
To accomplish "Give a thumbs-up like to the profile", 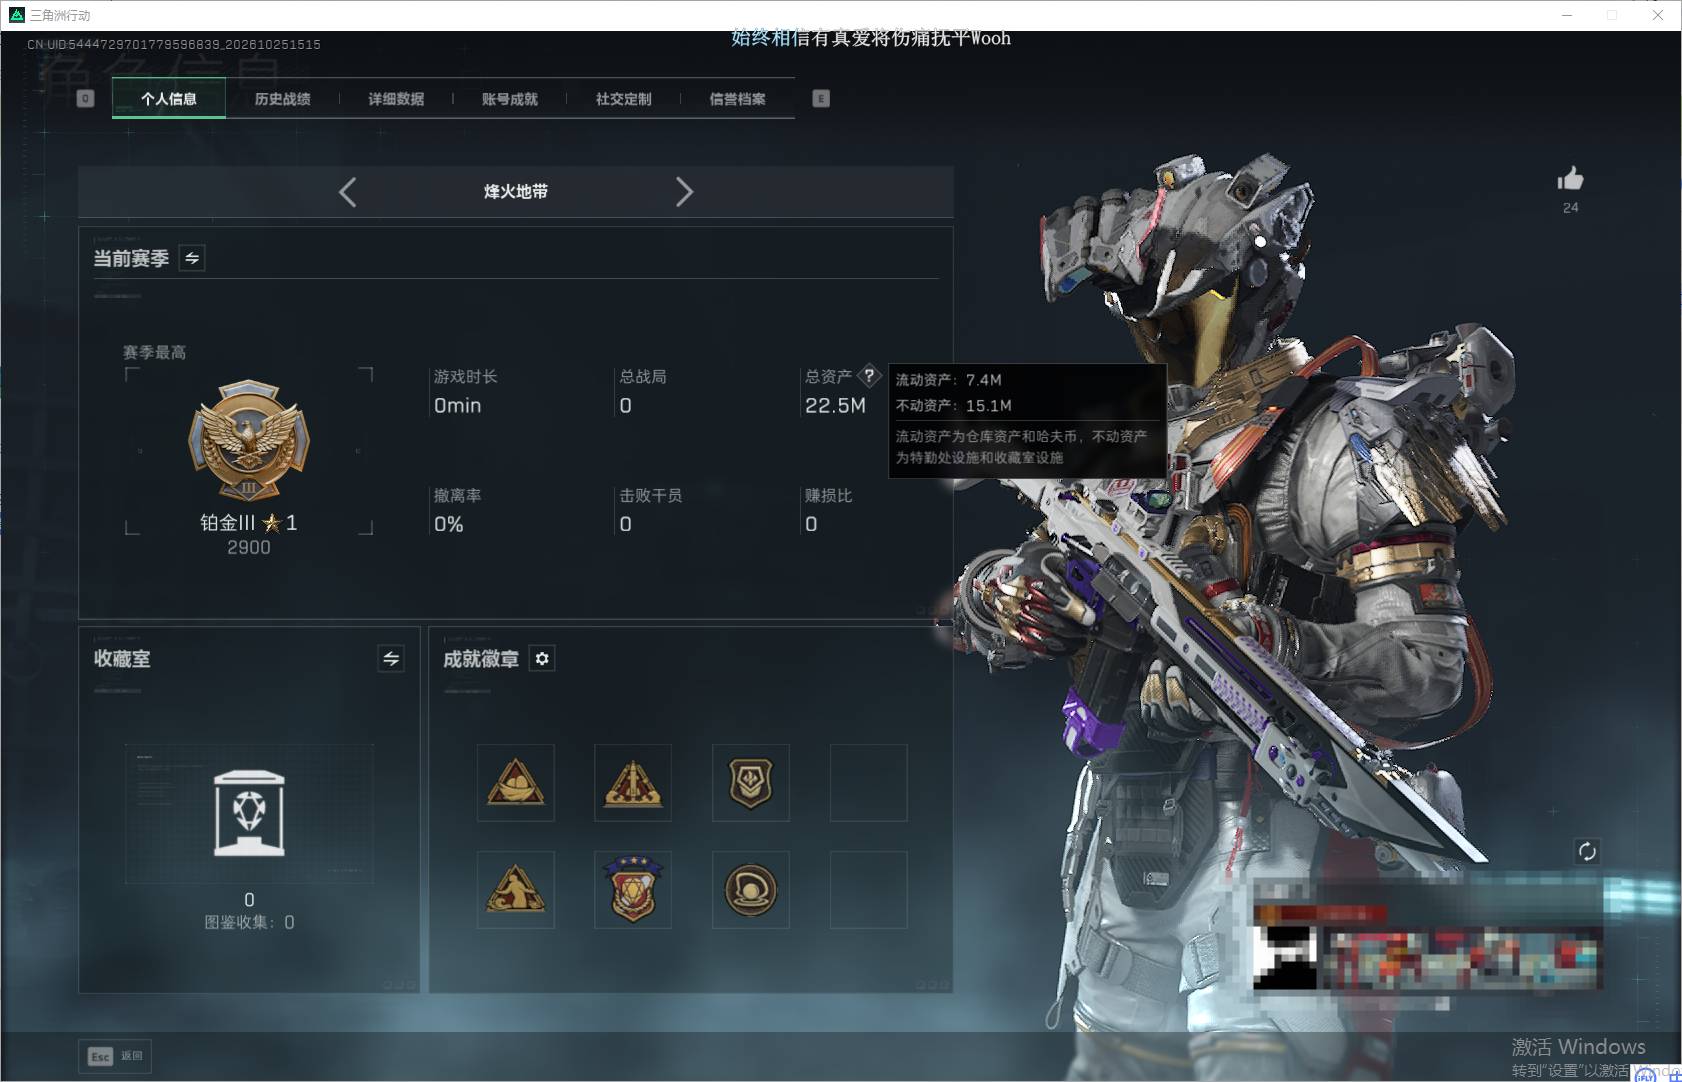I will click(x=1570, y=179).
